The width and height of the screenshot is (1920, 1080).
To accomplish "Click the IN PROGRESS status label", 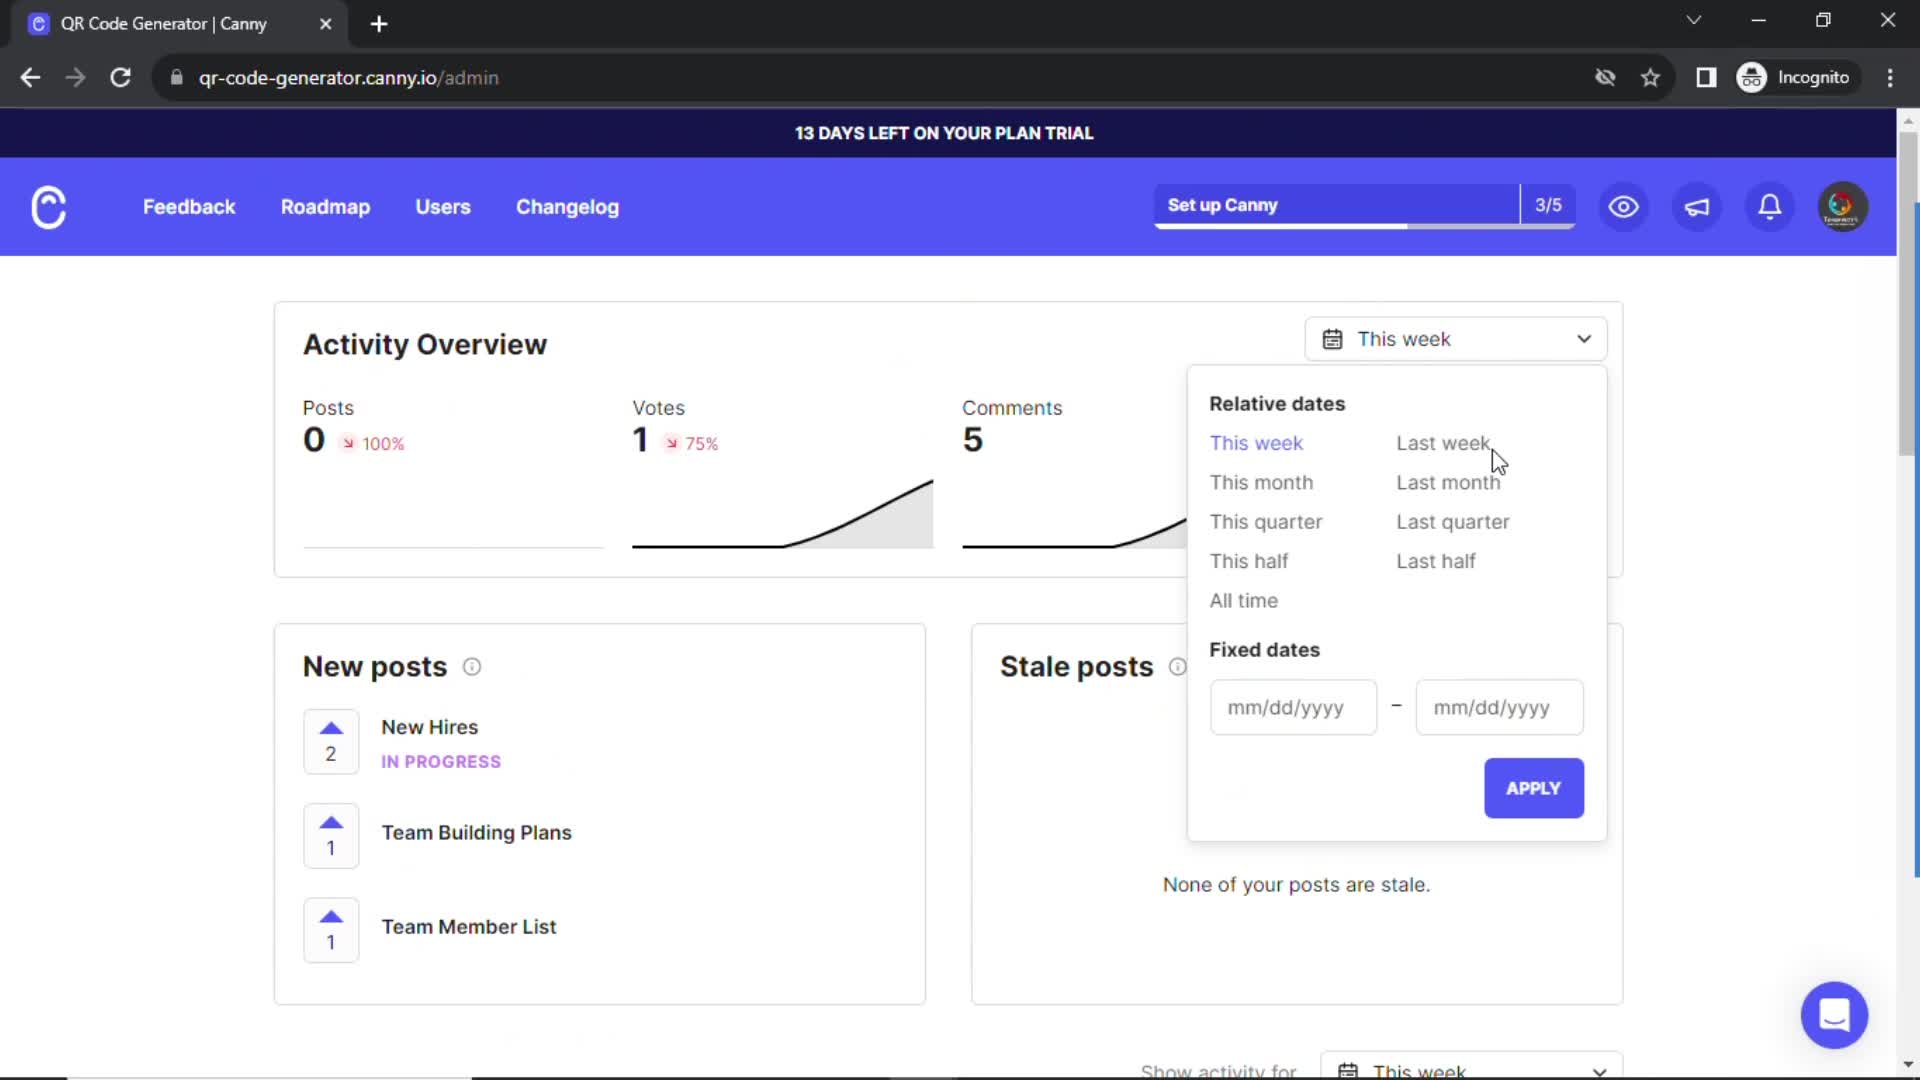I will (441, 762).
